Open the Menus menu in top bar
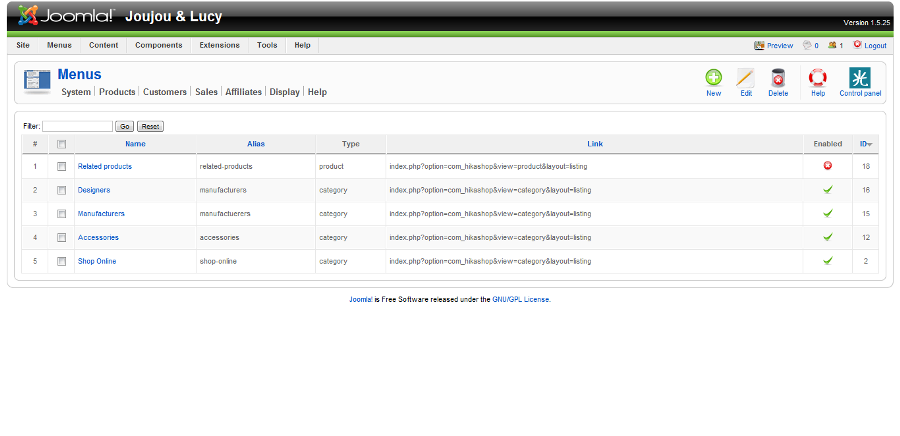900x436 pixels. [60, 45]
